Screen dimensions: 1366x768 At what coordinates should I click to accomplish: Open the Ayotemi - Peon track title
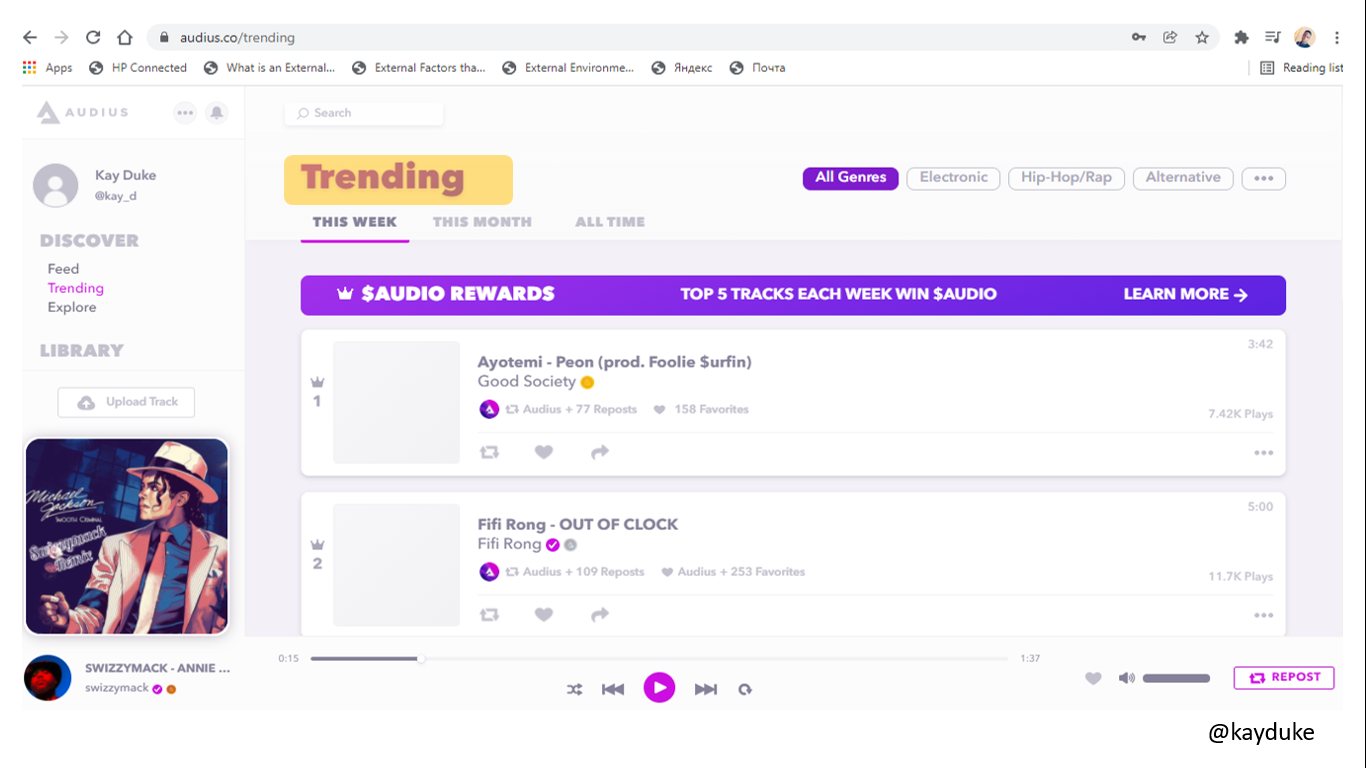click(615, 362)
